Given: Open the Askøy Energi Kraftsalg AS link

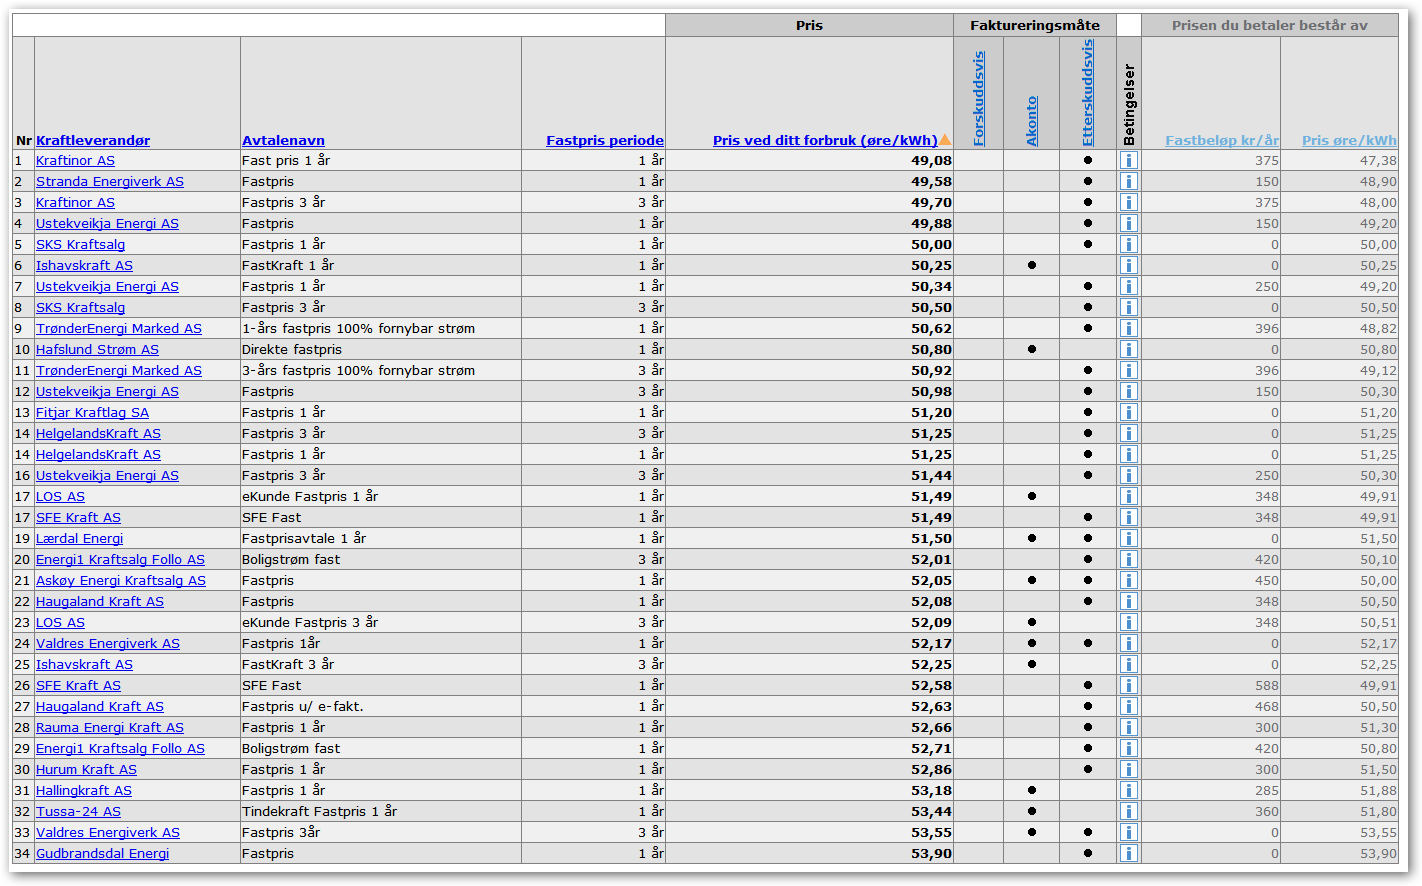Looking at the screenshot, I should [121, 580].
